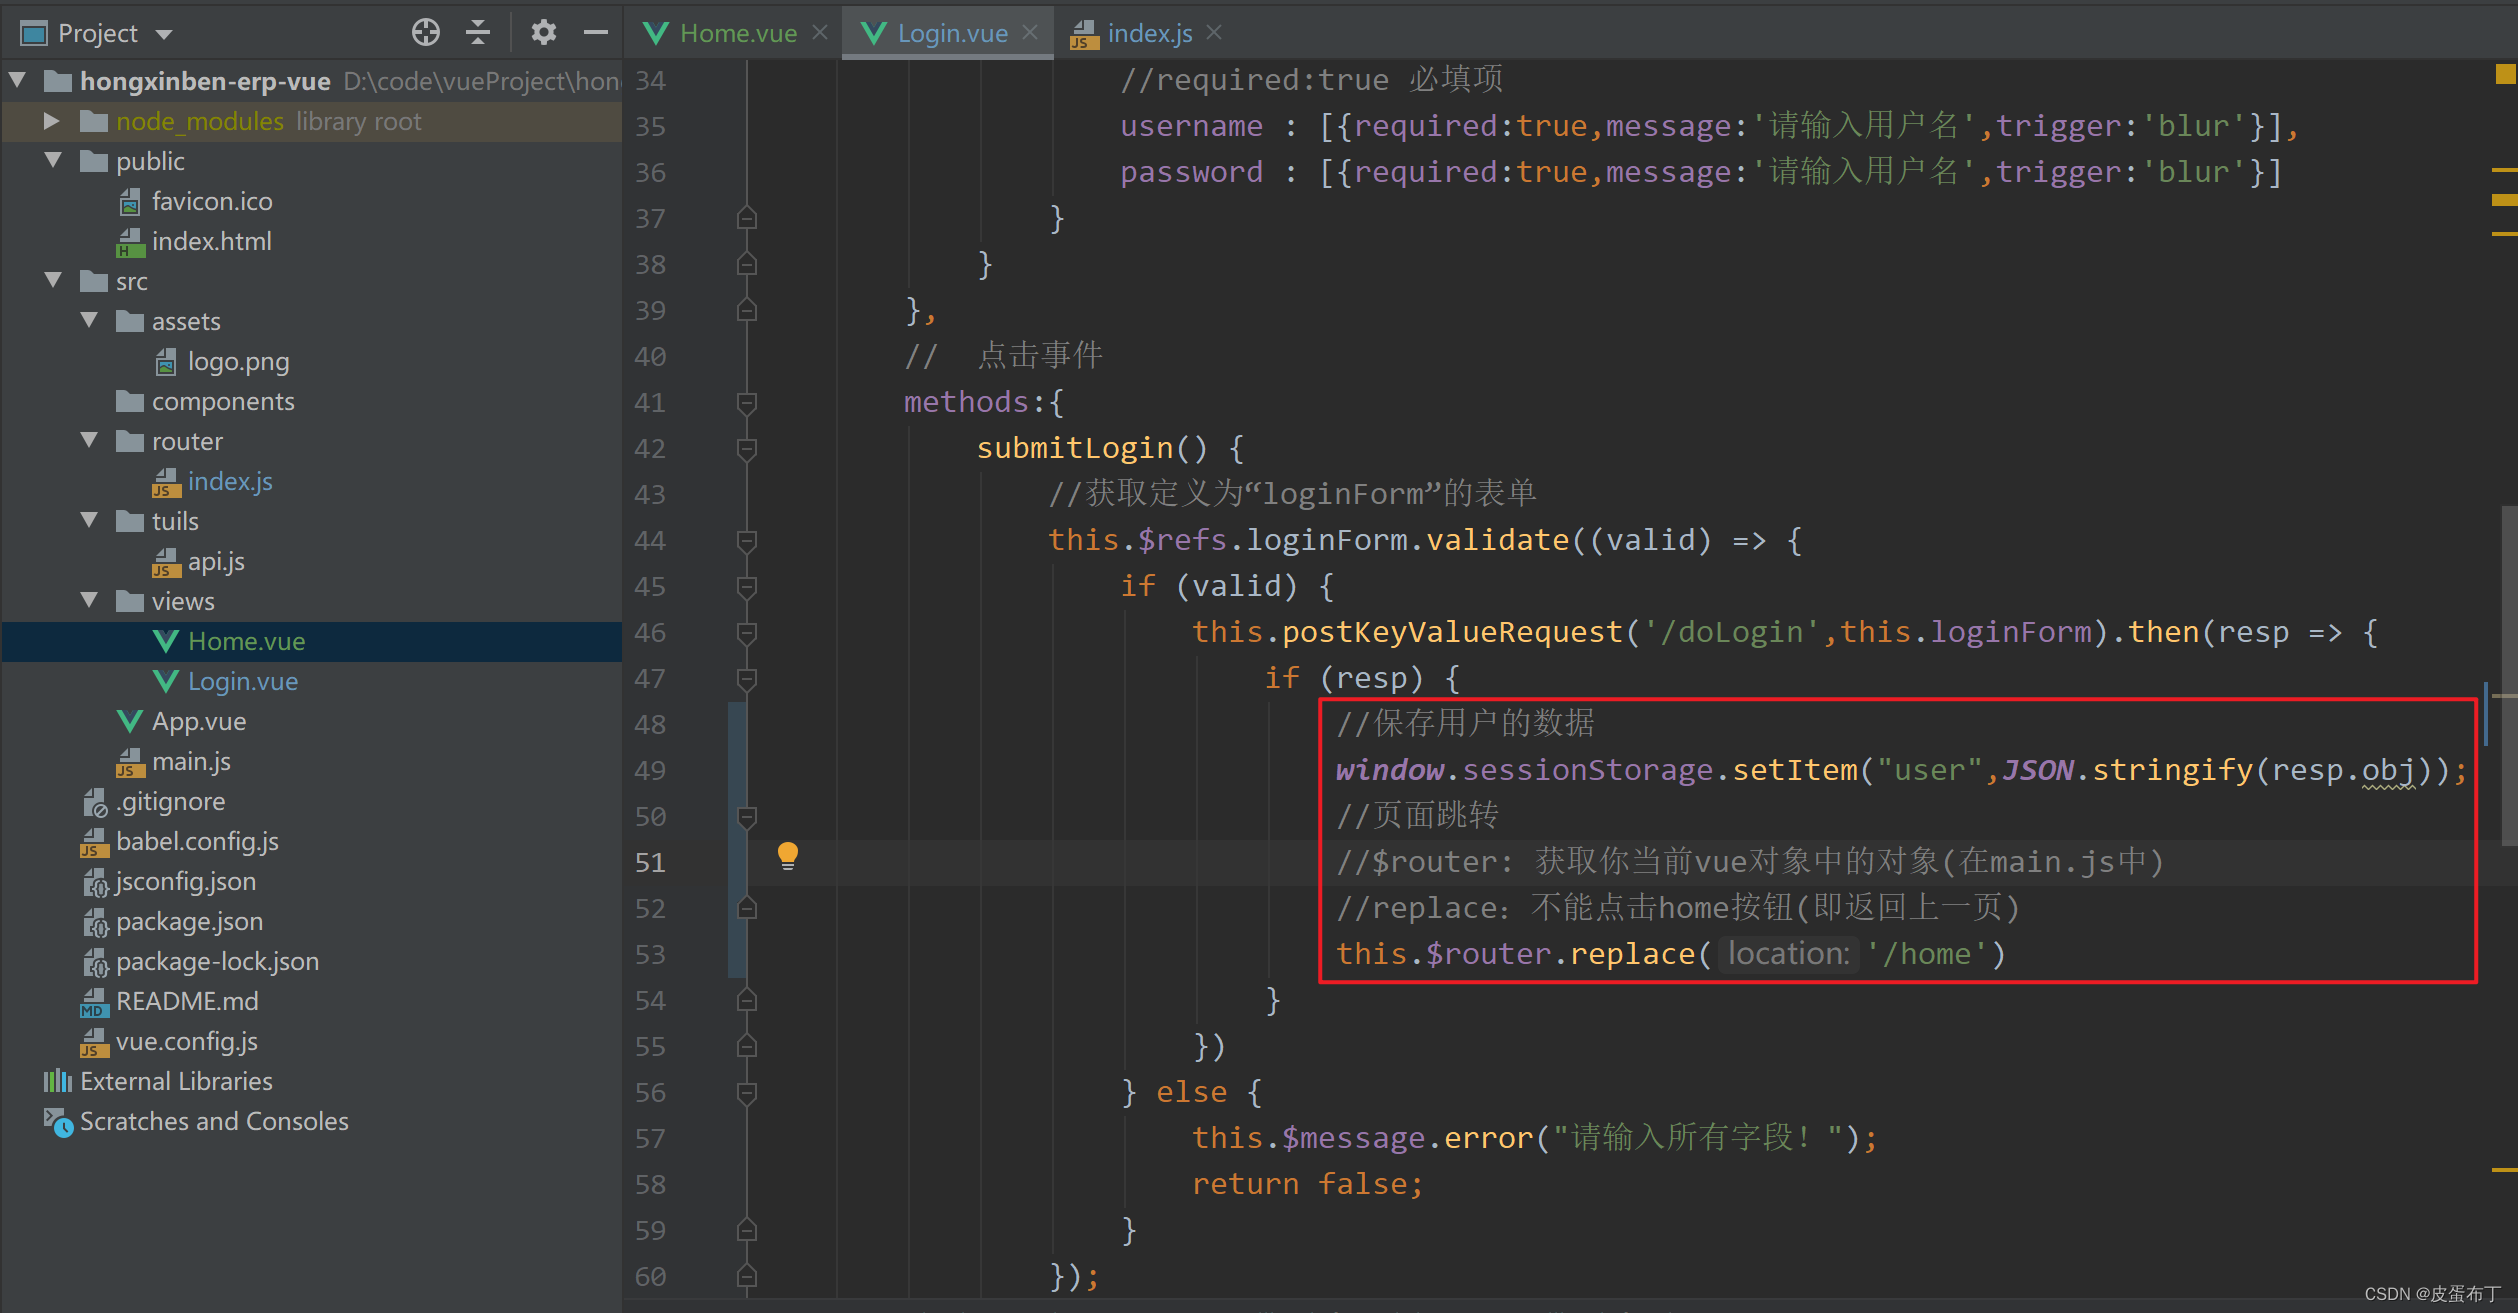The width and height of the screenshot is (2518, 1313).
Task: Fold postKeyValueRequest callback at line 46
Action: coord(746,633)
